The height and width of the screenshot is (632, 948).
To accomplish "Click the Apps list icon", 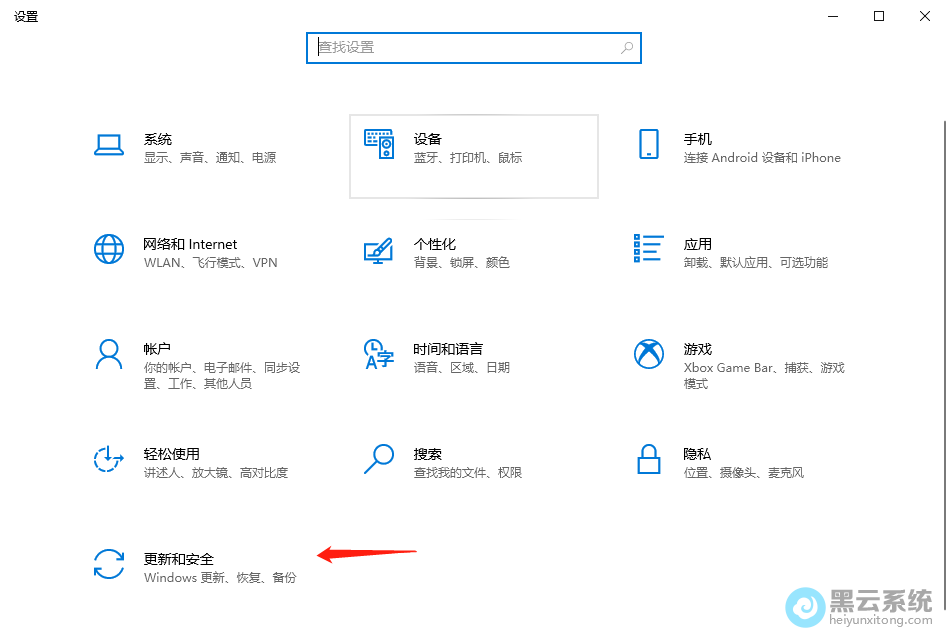I will coord(649,249).
